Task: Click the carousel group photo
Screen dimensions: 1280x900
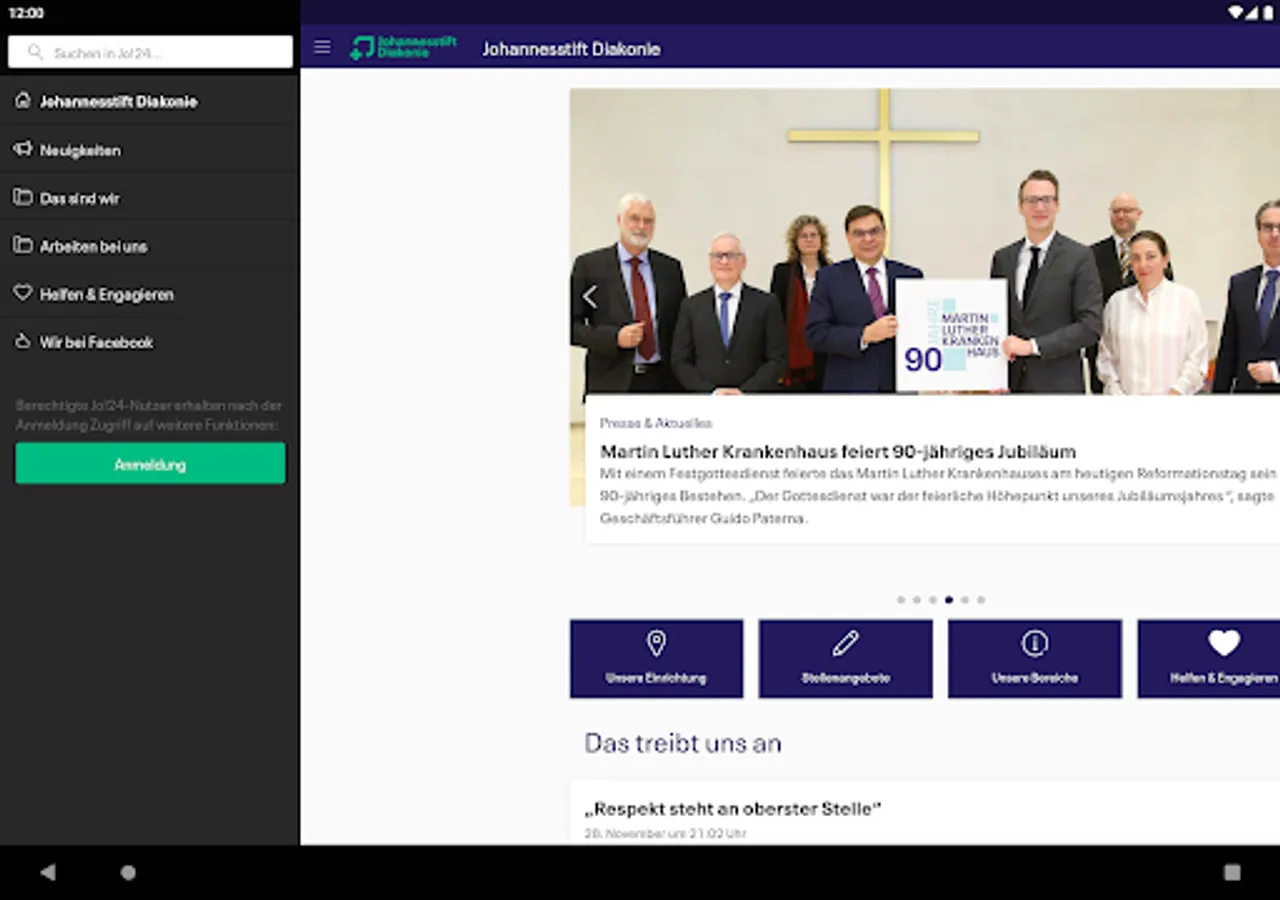Action: pos(925,241)
